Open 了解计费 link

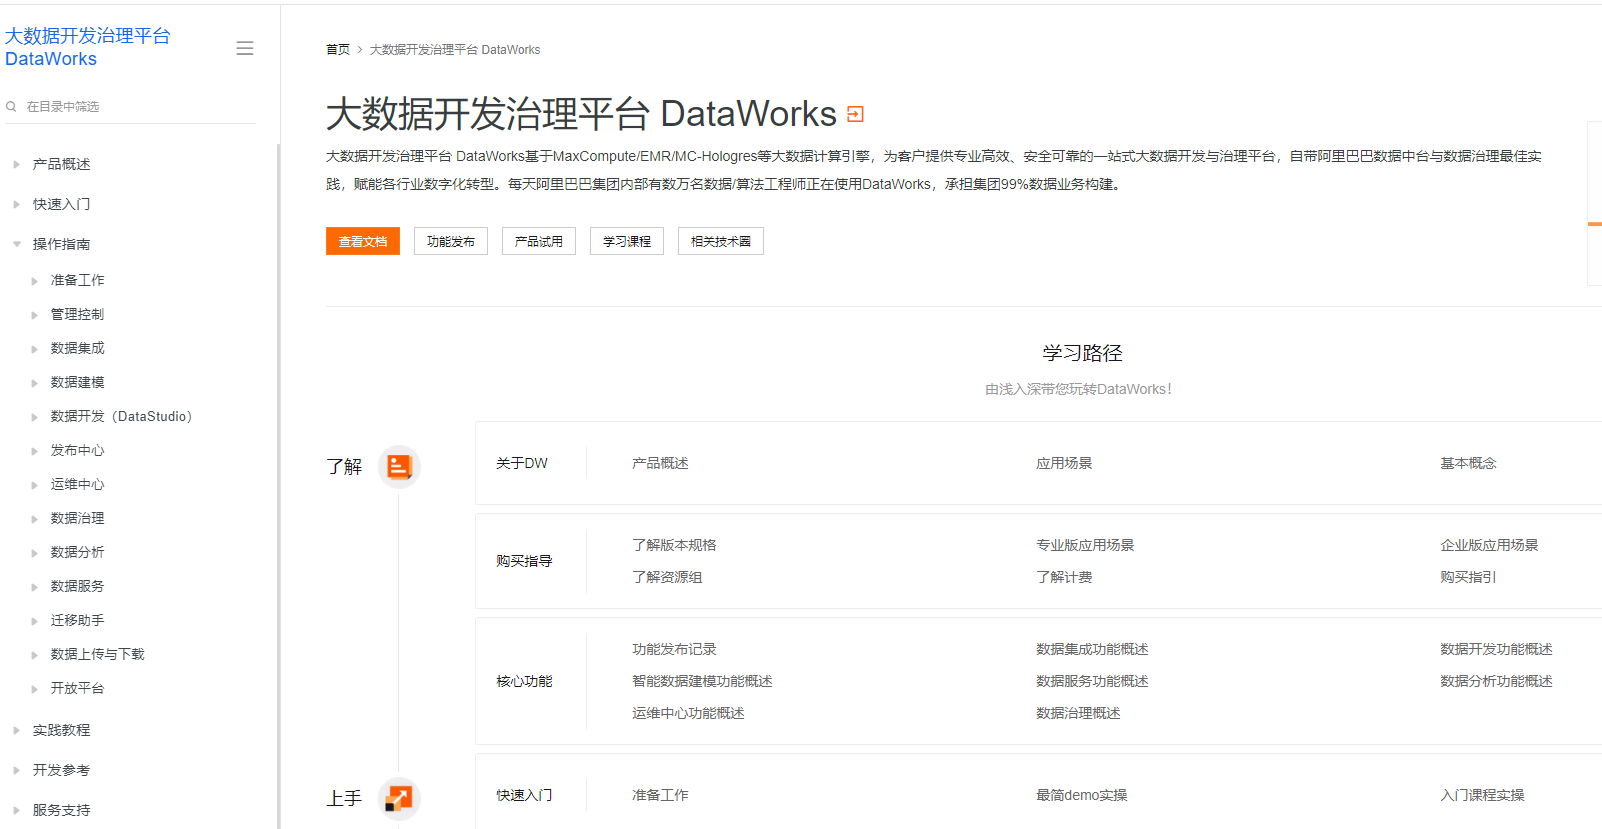(x=1064, y=577)
